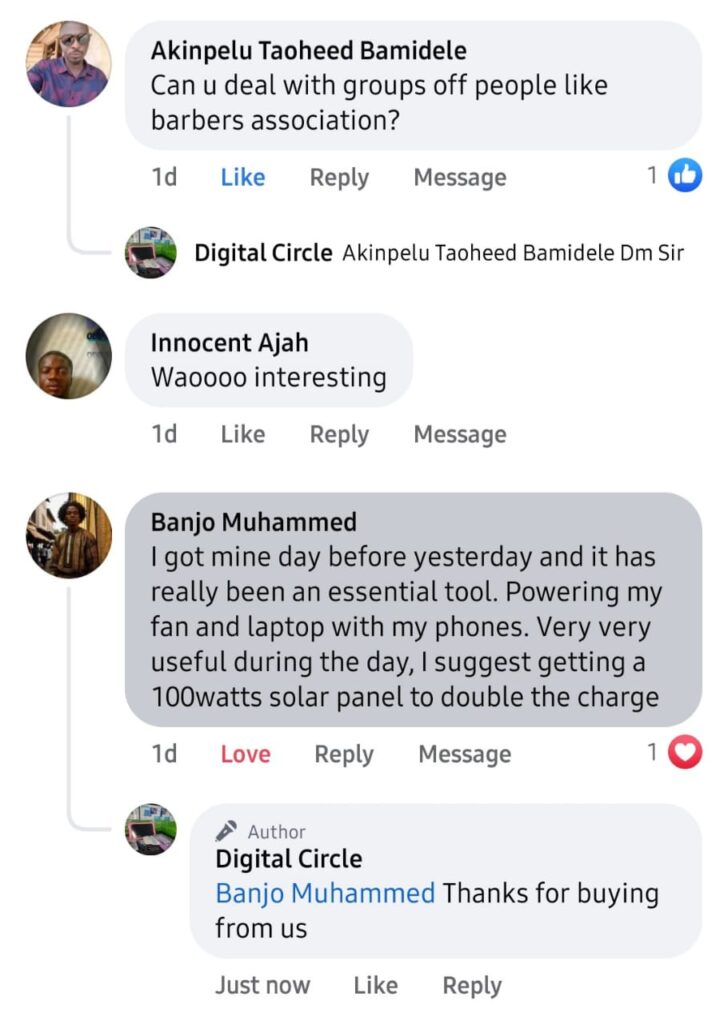728x1024 pixels.
Task: Reply to Akinpelu's barbers association comment
Action: click(x=339, y=178)
